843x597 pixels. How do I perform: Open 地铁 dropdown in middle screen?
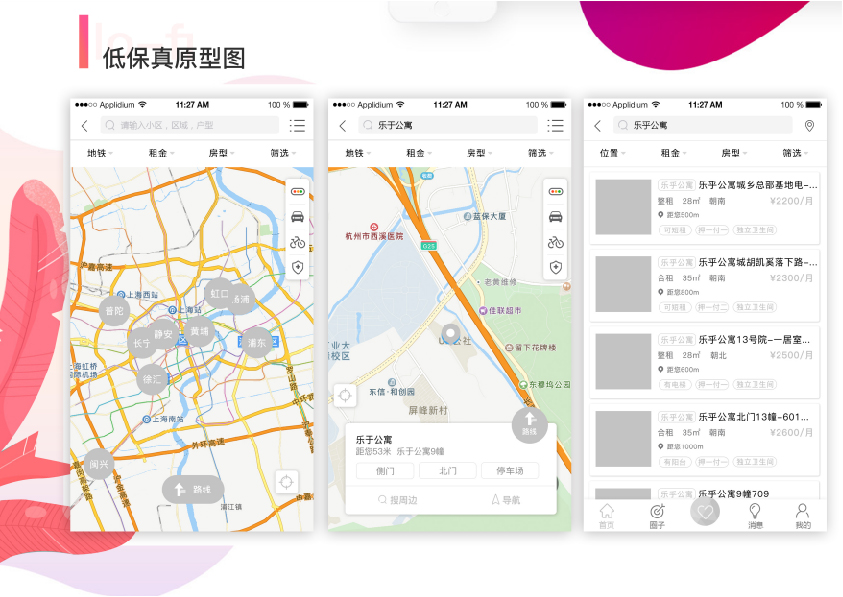coord(358,153)
